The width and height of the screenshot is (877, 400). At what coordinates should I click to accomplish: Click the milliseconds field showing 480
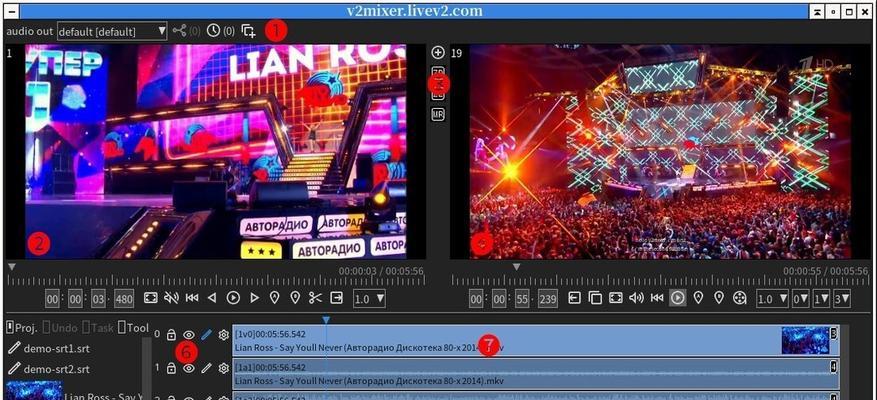[x=124, y=299]
